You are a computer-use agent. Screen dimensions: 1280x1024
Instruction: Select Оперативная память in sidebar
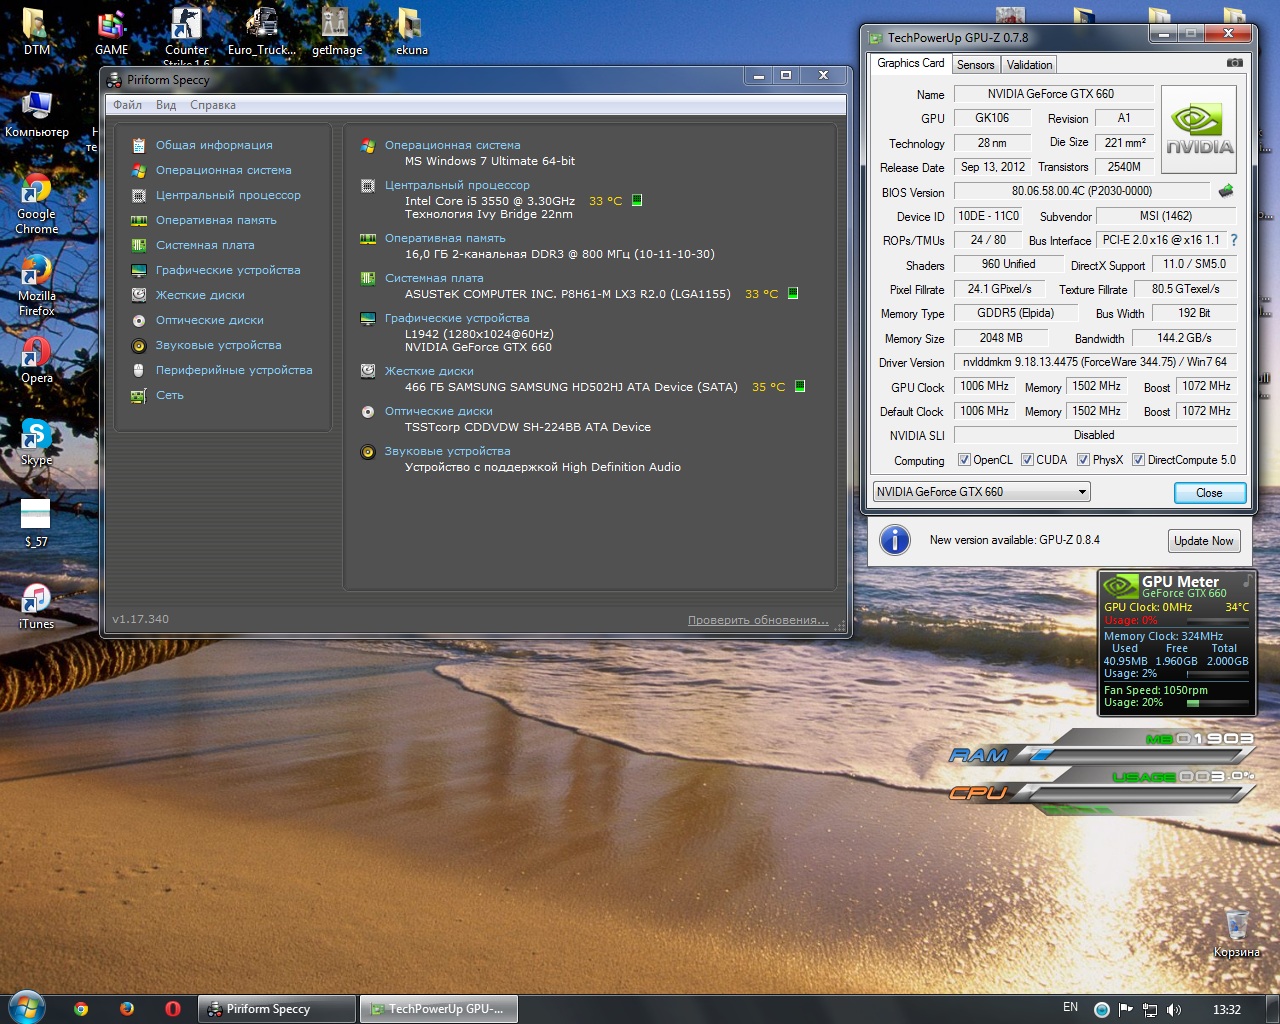216,220
